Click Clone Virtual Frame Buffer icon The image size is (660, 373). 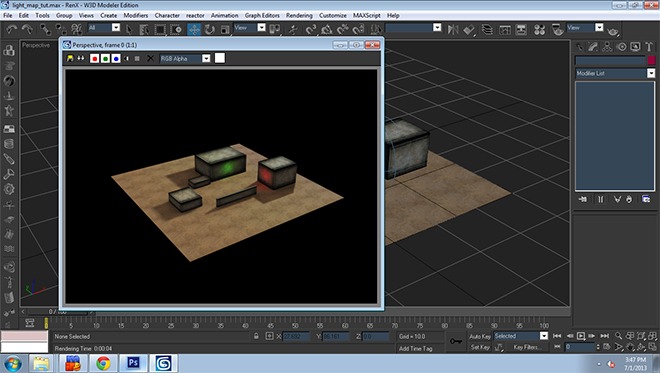(x=80, y=59)
